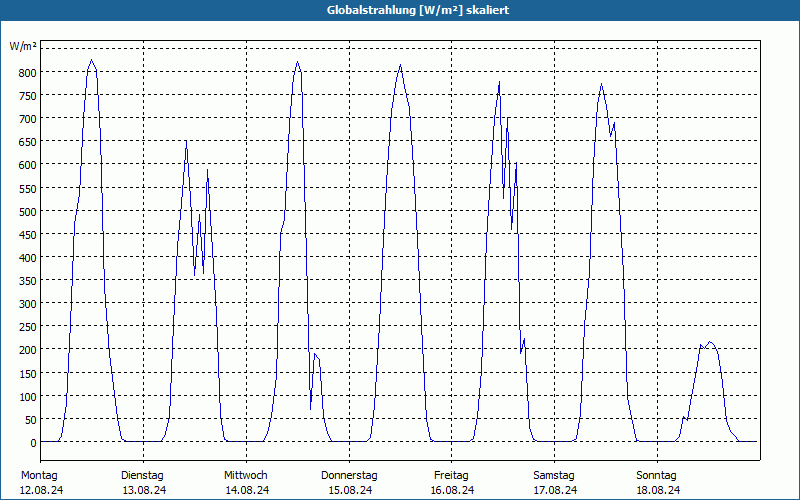Click the W/m² axis unit label
The height and width of the screenshot is (500, 800).
(x=23, y=46)
